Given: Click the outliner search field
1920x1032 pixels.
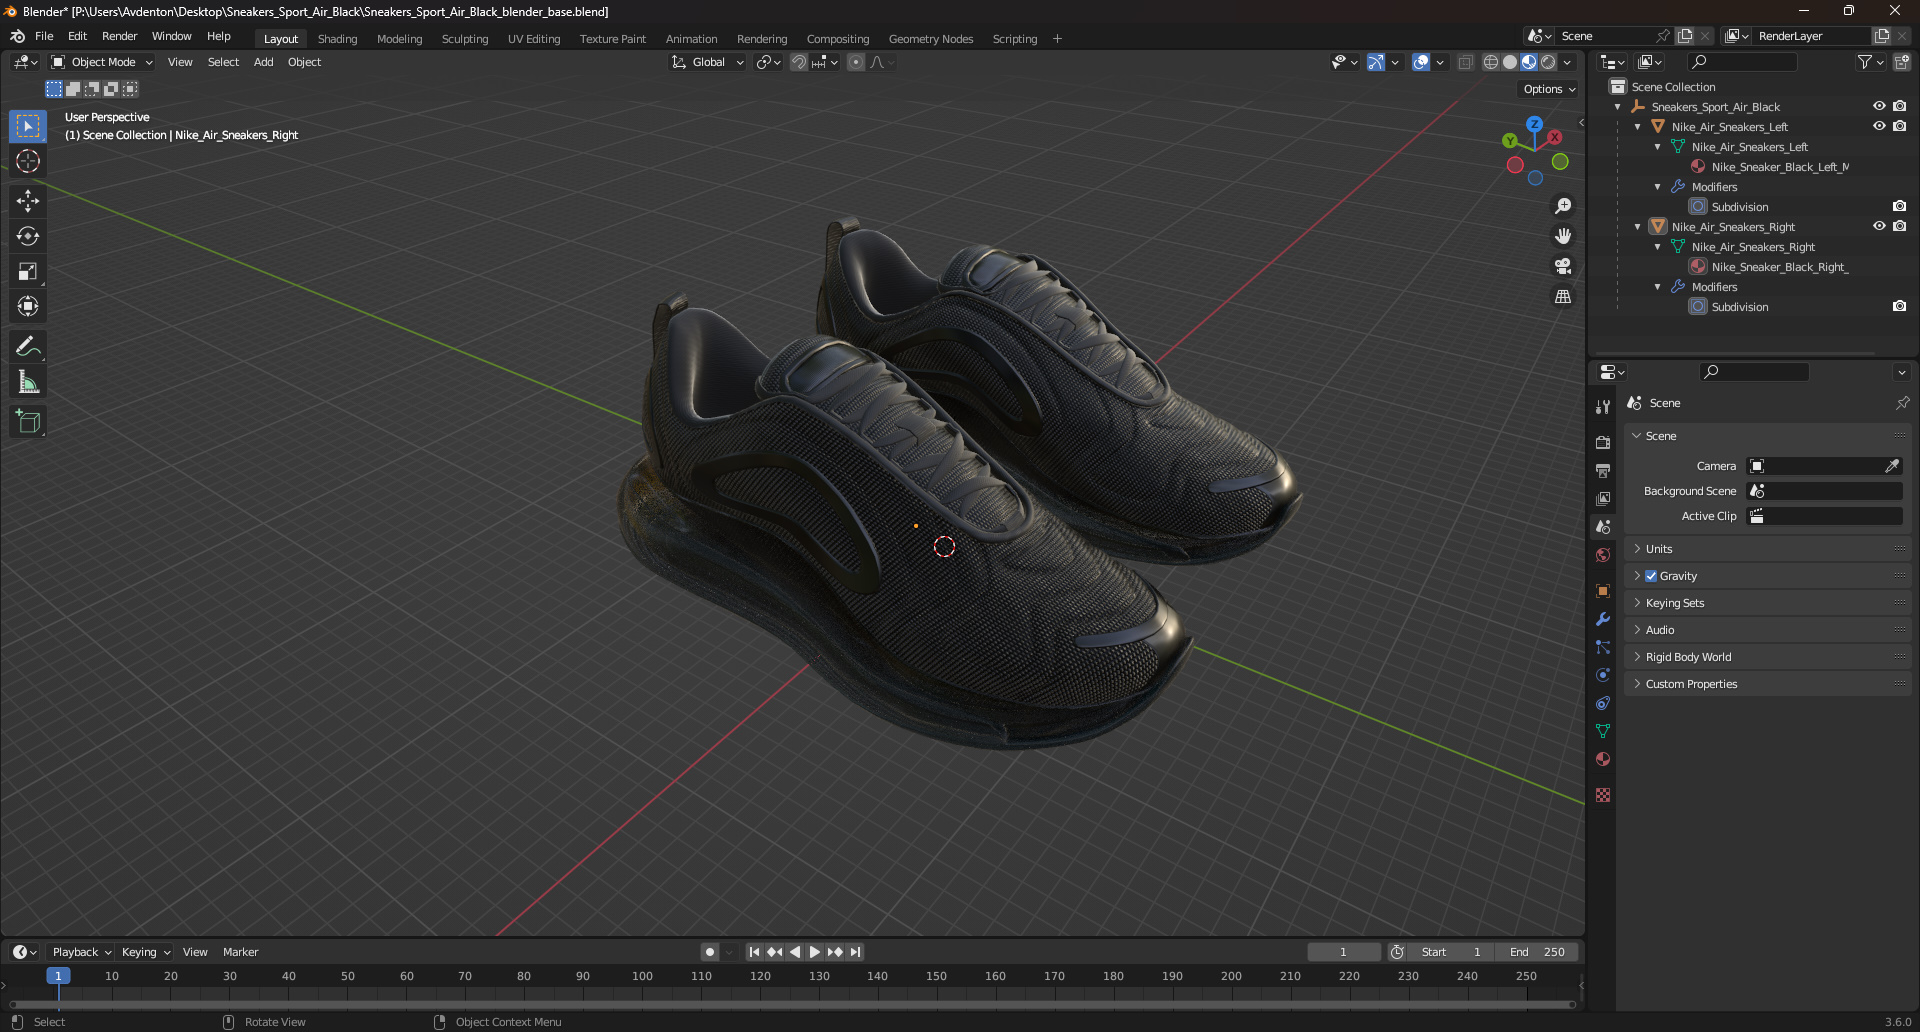Looking at the screenshot, I should (1742, 62).
